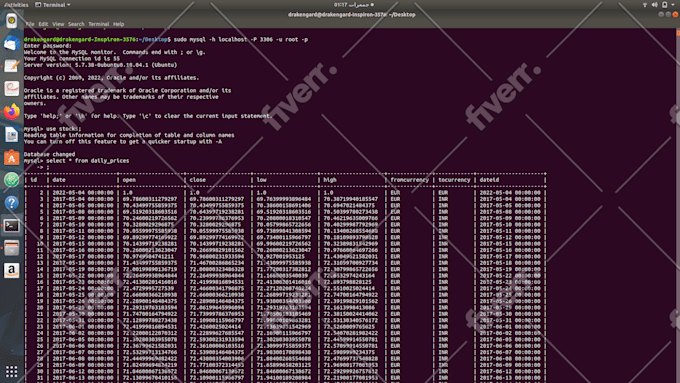
Task: Open the Wi-Fi network indicator
Action: click(x=645, y=5)
